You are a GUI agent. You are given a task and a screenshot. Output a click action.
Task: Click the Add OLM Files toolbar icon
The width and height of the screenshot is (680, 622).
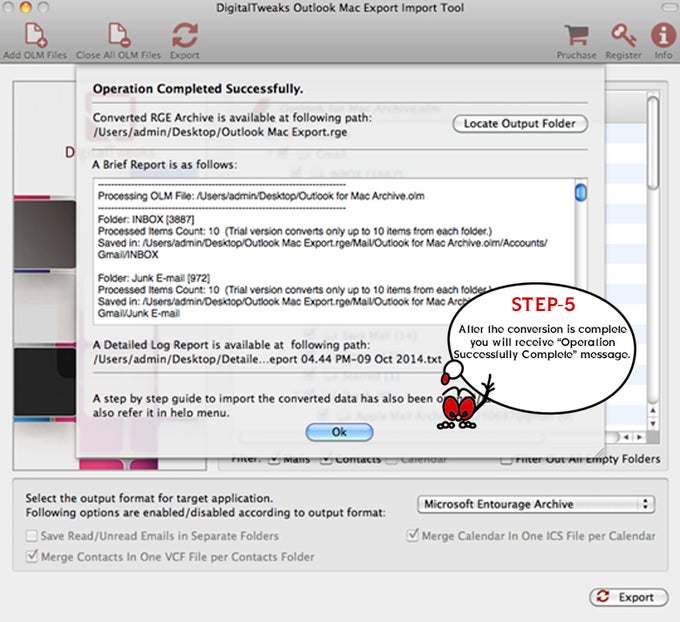[x=35, y=35]
